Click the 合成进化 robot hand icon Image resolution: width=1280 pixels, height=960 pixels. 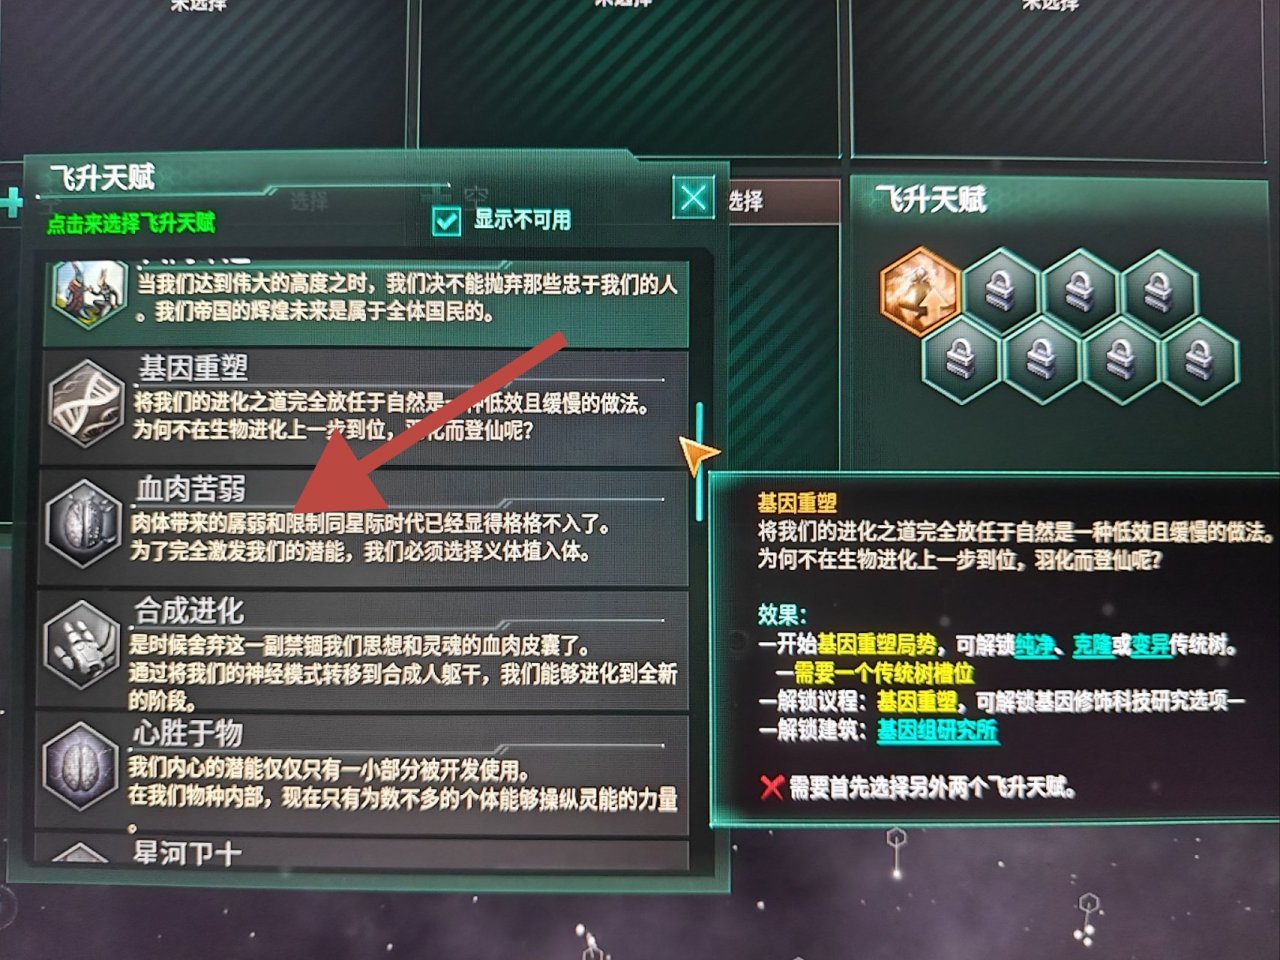click(x=84, y=644)
